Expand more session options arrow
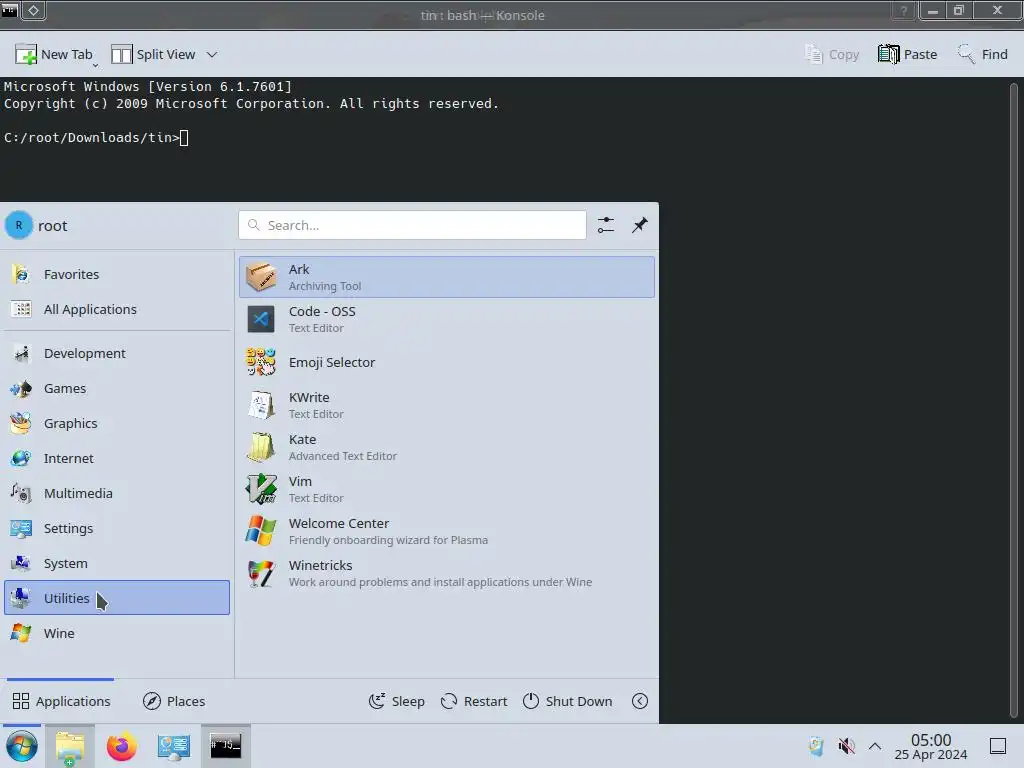Viewport: 1024px width, 768px height. tap(640, 701)
